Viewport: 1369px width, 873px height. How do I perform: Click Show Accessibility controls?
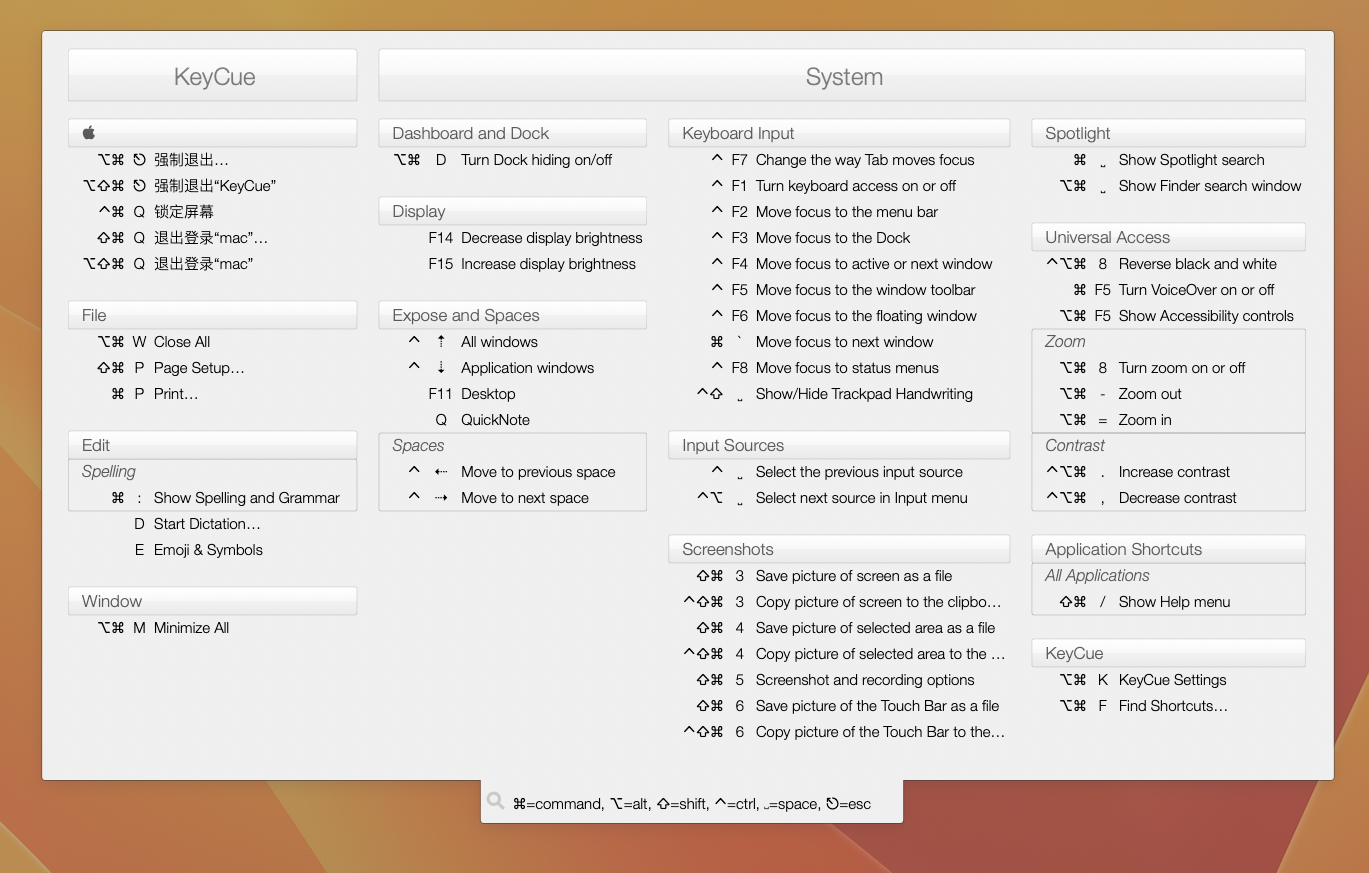1168,316
